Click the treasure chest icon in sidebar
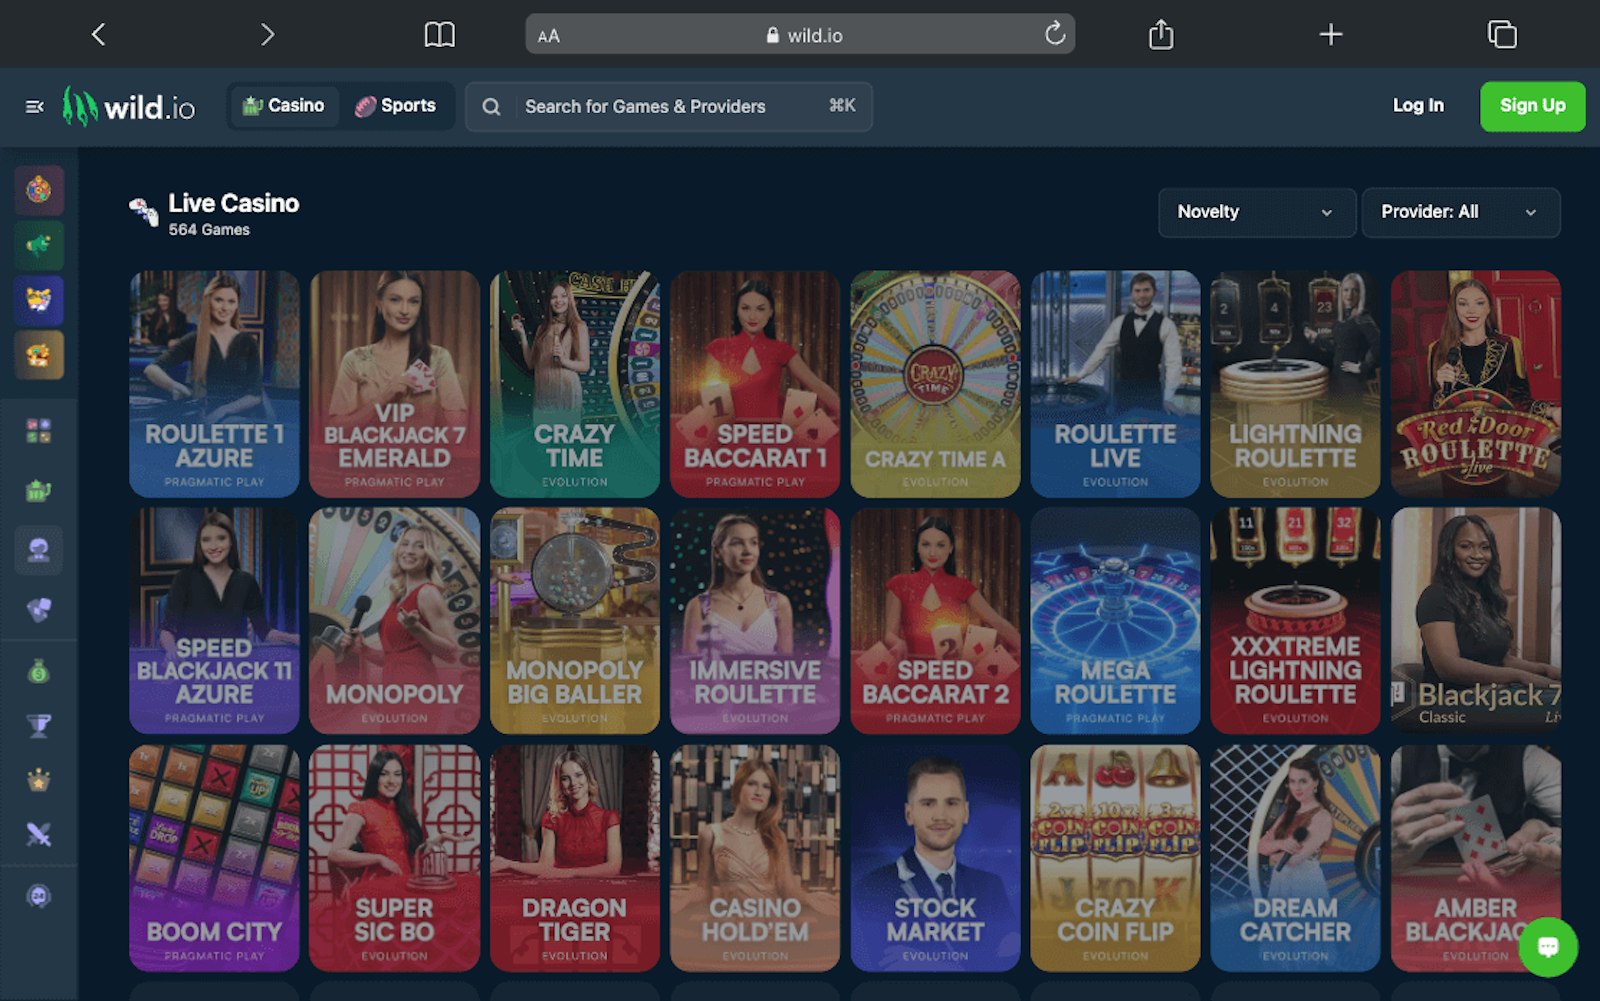This screenshot has height=1001, width=1600. (38, 353)
